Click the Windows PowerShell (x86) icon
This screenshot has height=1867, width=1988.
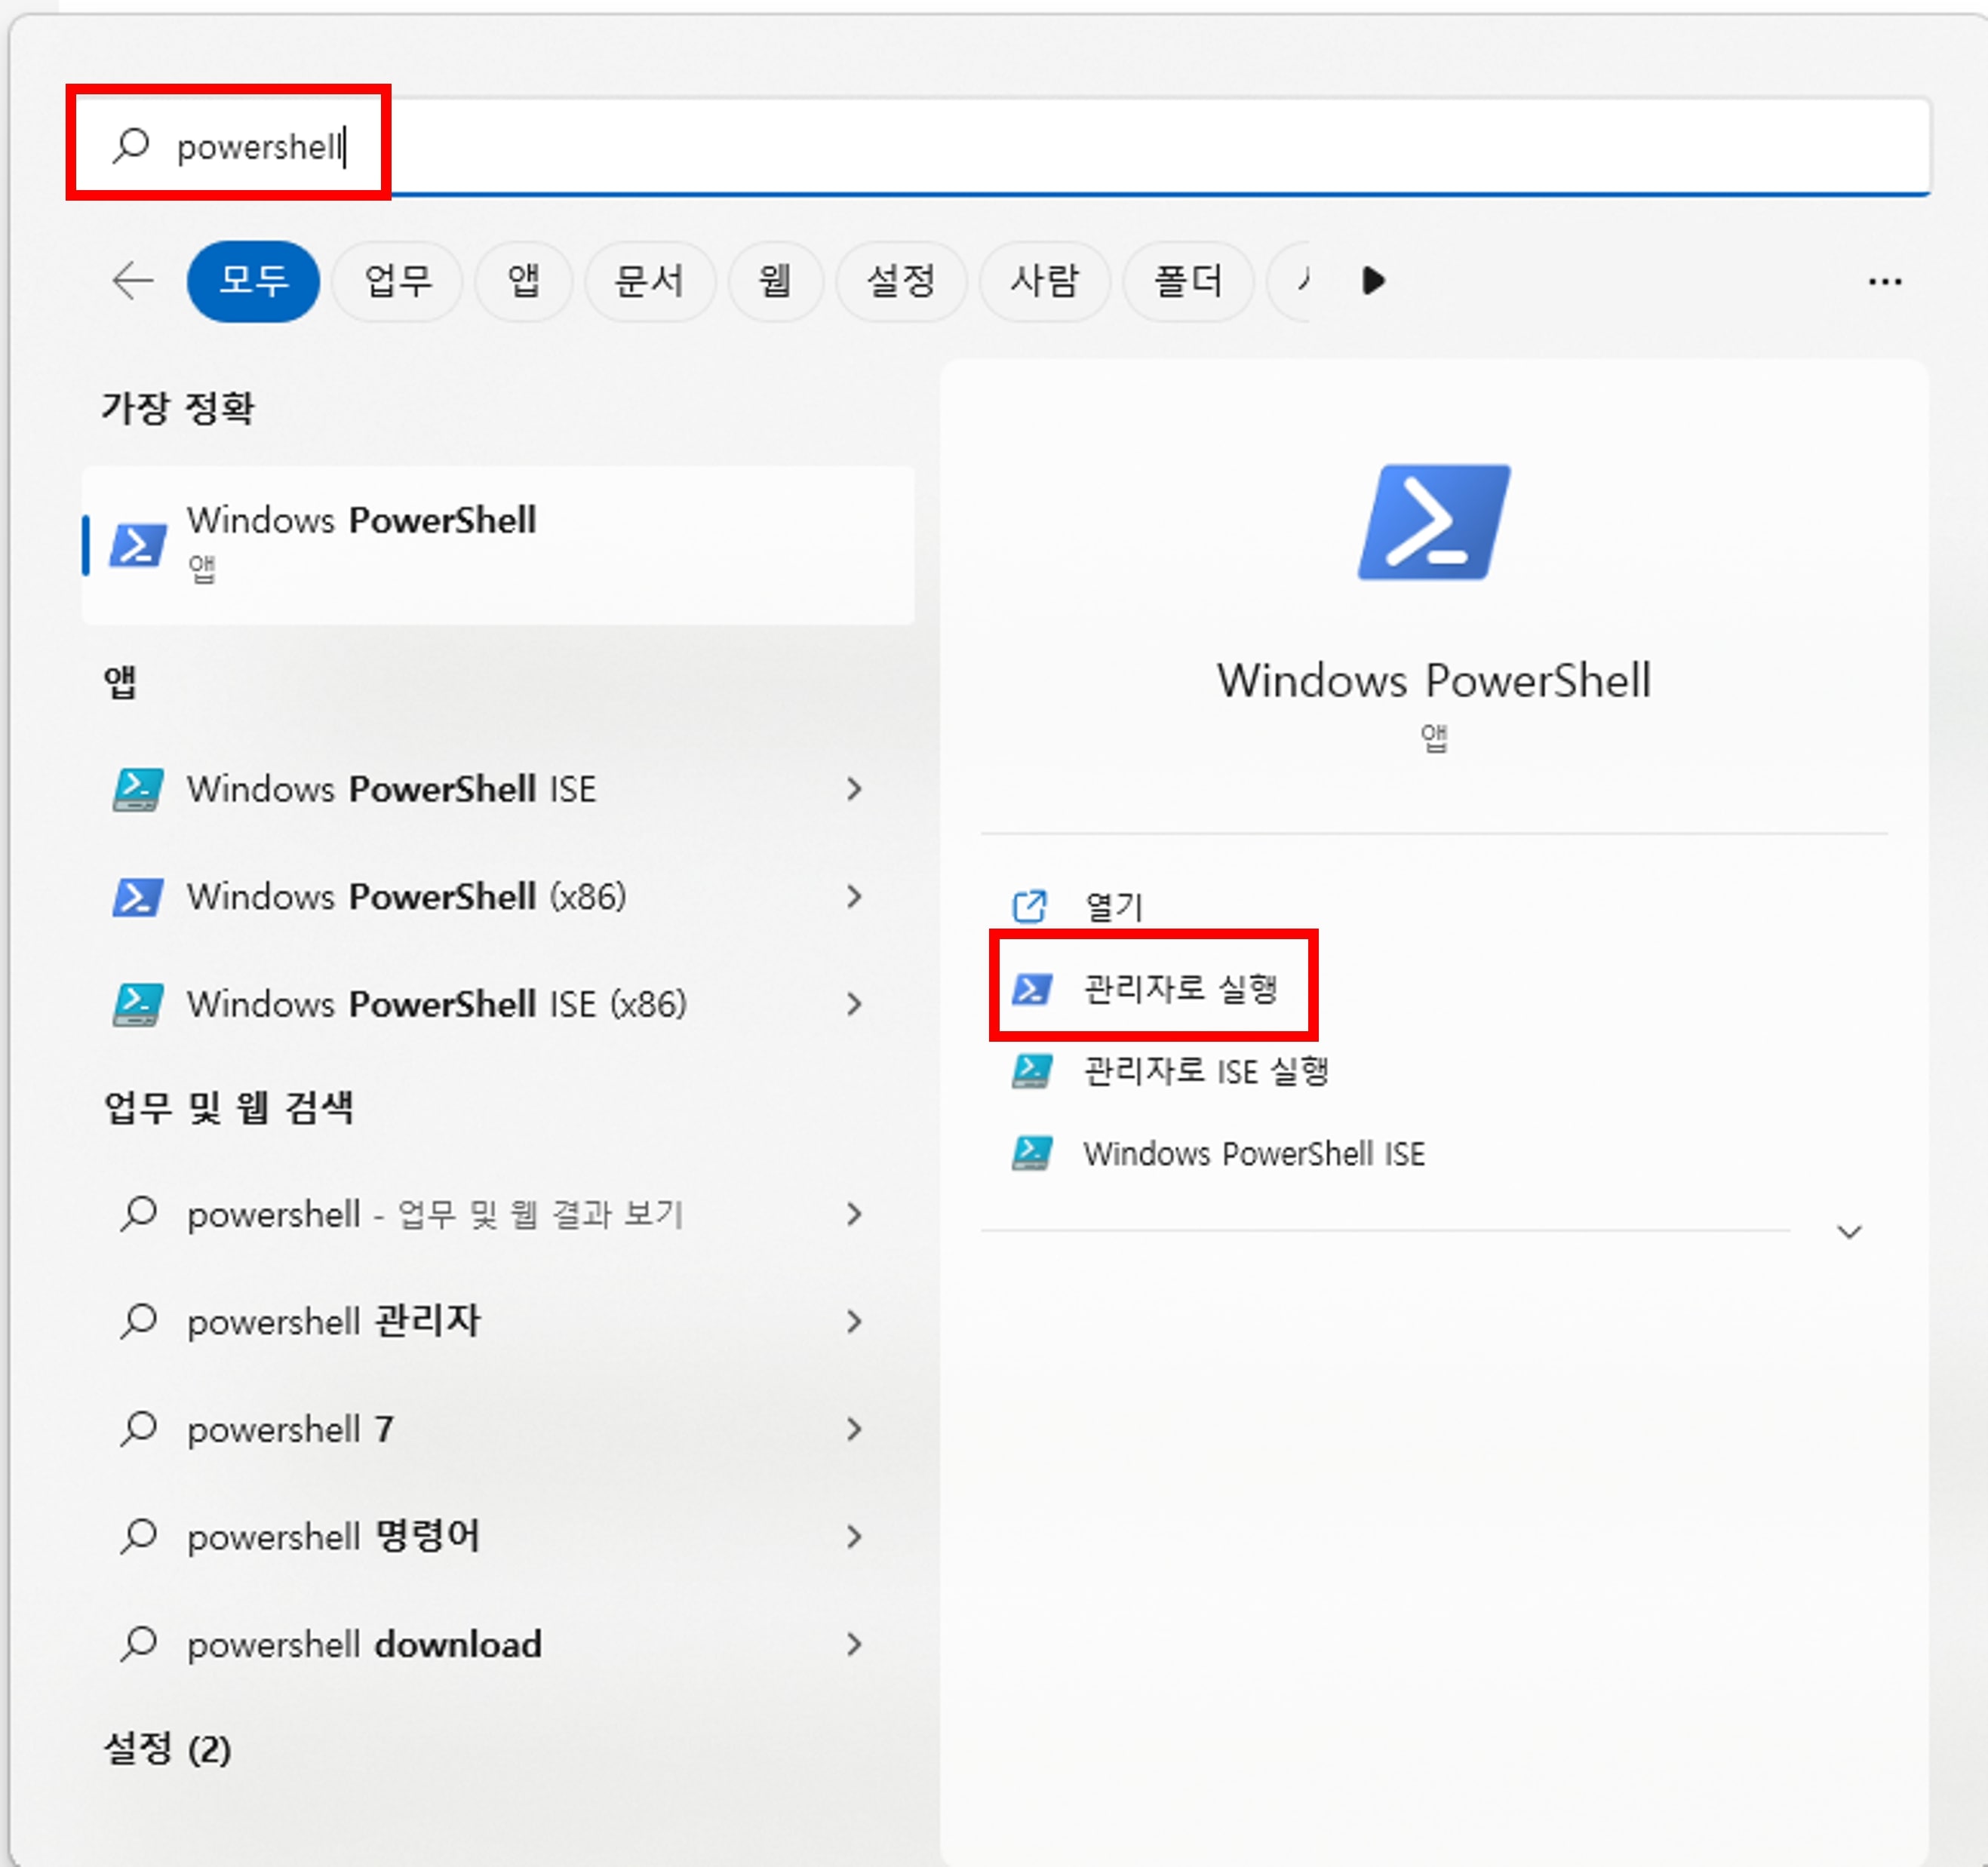pos(137,896)
